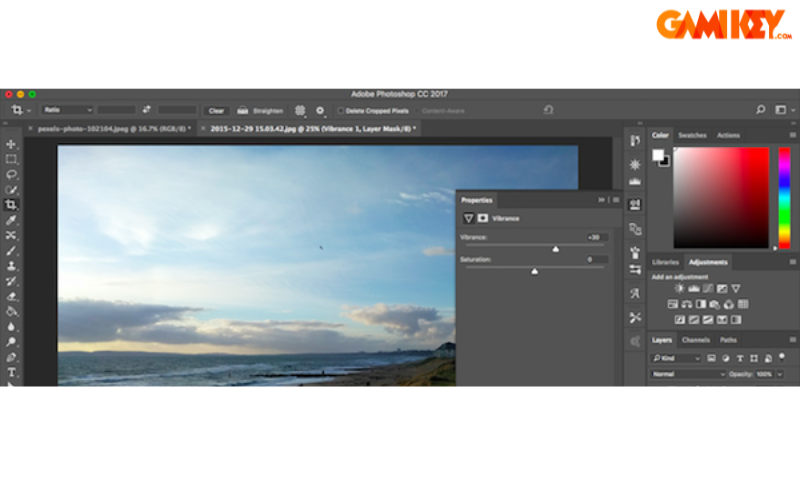Select the Pen tool
800x500 pixels.
(x=11, y=357)
